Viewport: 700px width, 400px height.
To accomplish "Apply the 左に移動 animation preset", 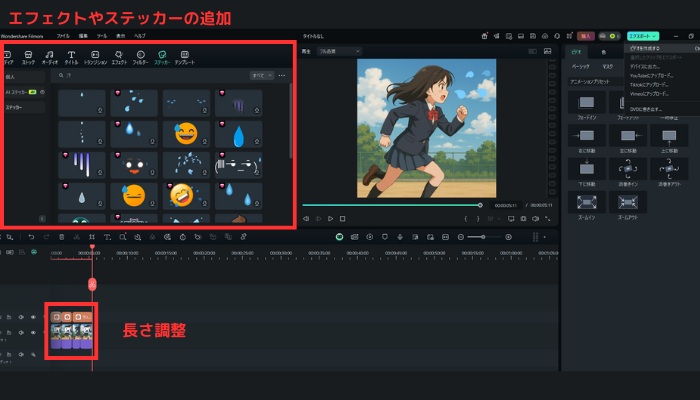I will 628,139.
